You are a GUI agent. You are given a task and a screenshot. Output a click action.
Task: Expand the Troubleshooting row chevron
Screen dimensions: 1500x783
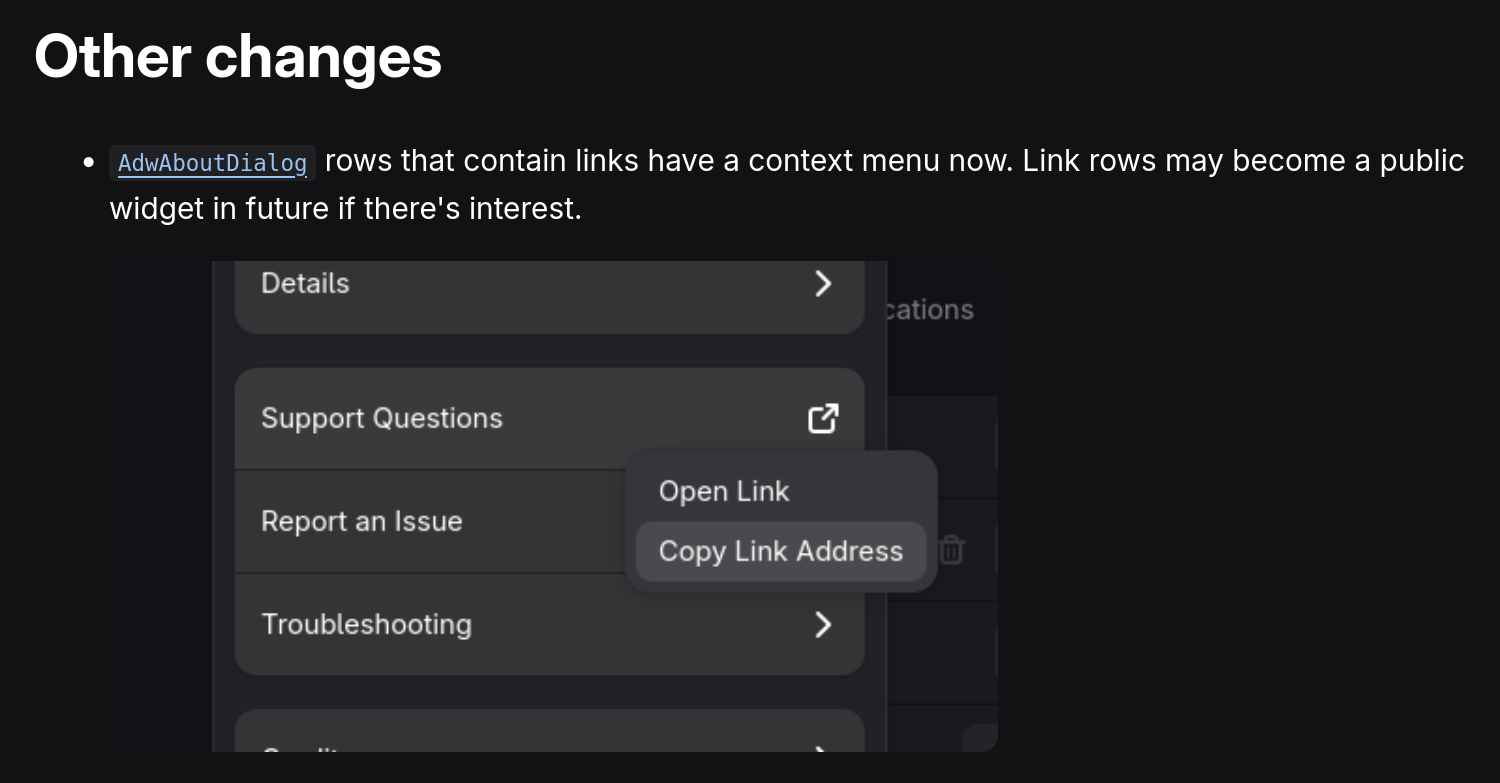point(823,625)
